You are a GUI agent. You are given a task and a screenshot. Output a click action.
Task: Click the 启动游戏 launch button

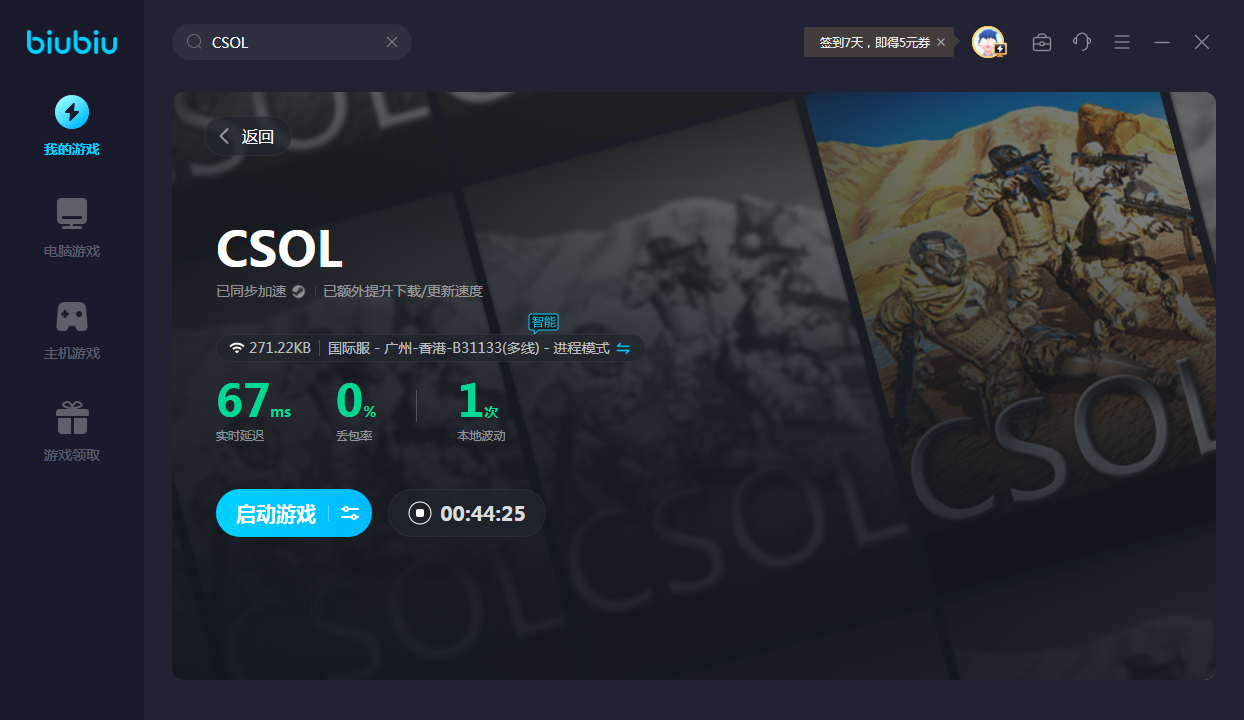pyautogui.click(x=275, y=513)
